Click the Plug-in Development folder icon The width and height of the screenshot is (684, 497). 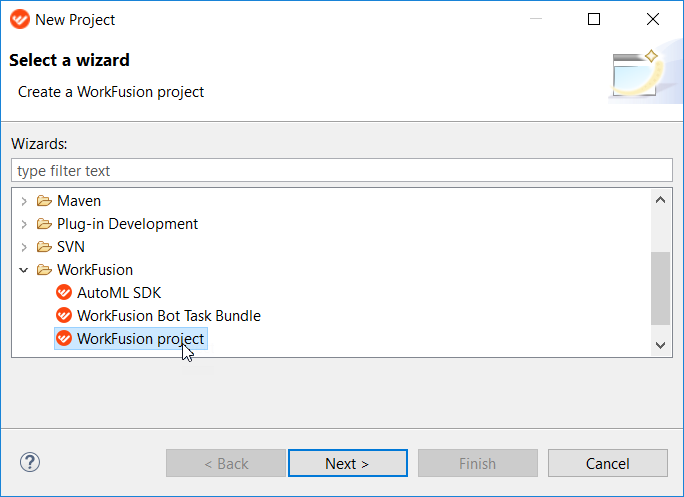point(44,224)
